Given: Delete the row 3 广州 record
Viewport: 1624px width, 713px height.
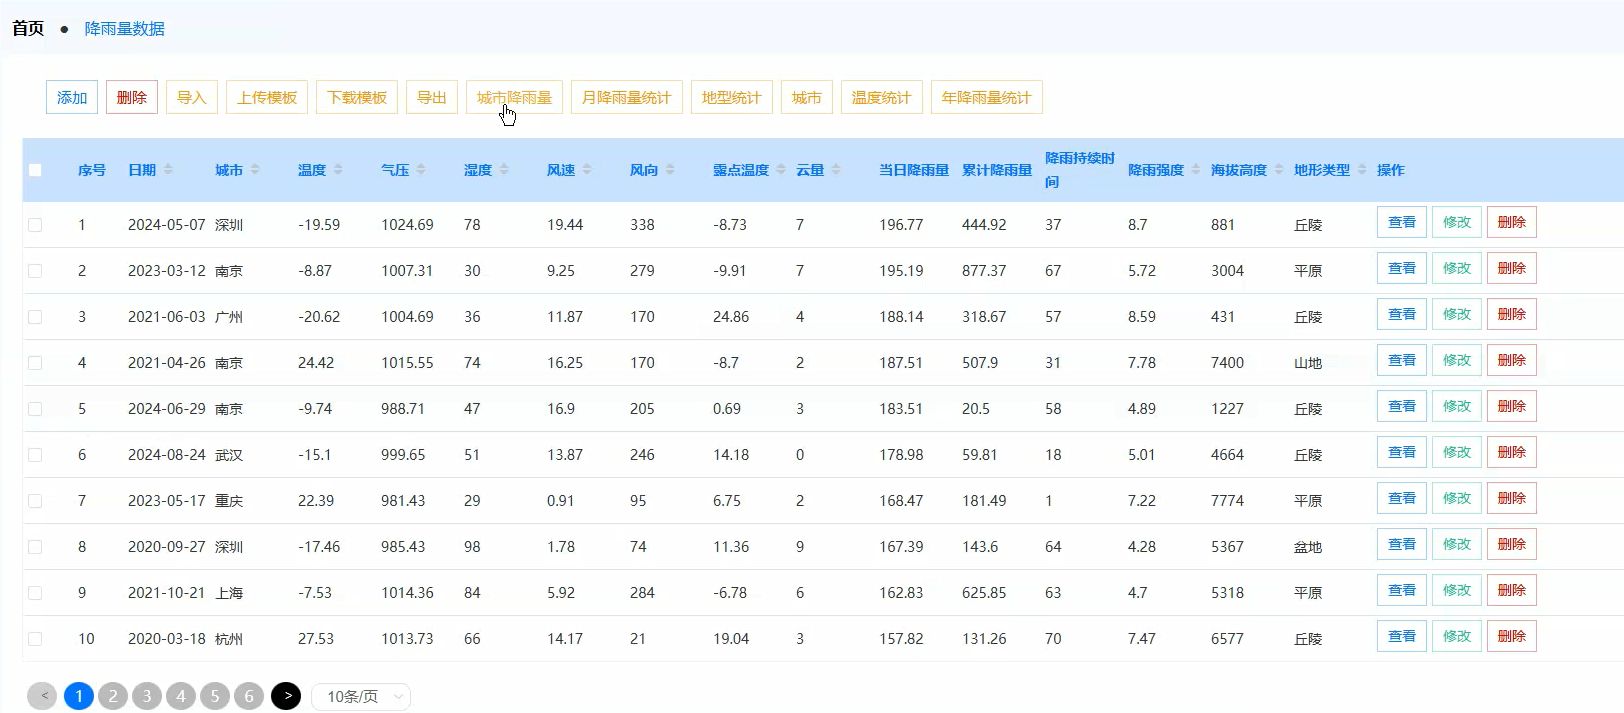Looking at the screenshot, I should [x=1512, y=314].
